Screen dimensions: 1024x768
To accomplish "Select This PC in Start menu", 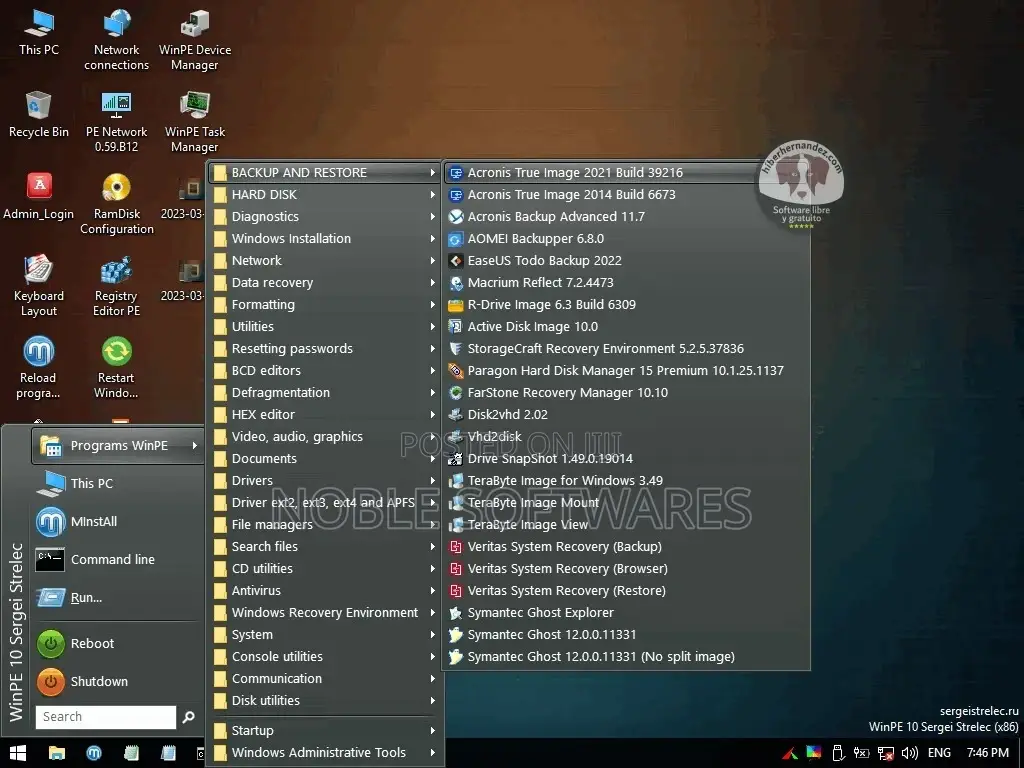I will coord(118,483).
